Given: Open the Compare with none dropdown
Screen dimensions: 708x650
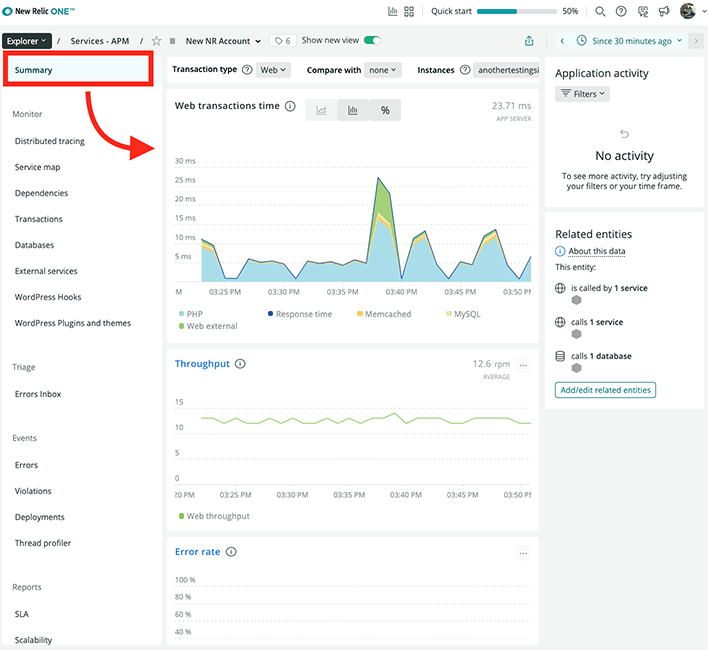Looking at the screenshot, I should [383, 70].
